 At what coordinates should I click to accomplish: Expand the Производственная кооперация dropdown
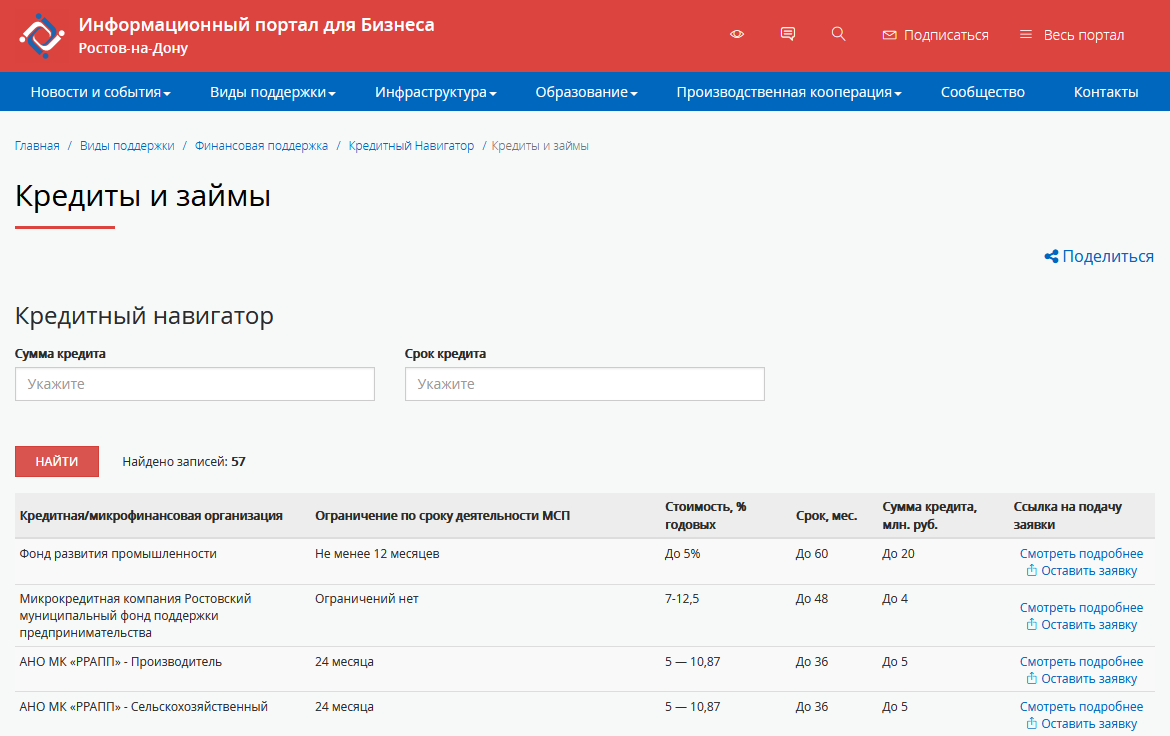789,92
